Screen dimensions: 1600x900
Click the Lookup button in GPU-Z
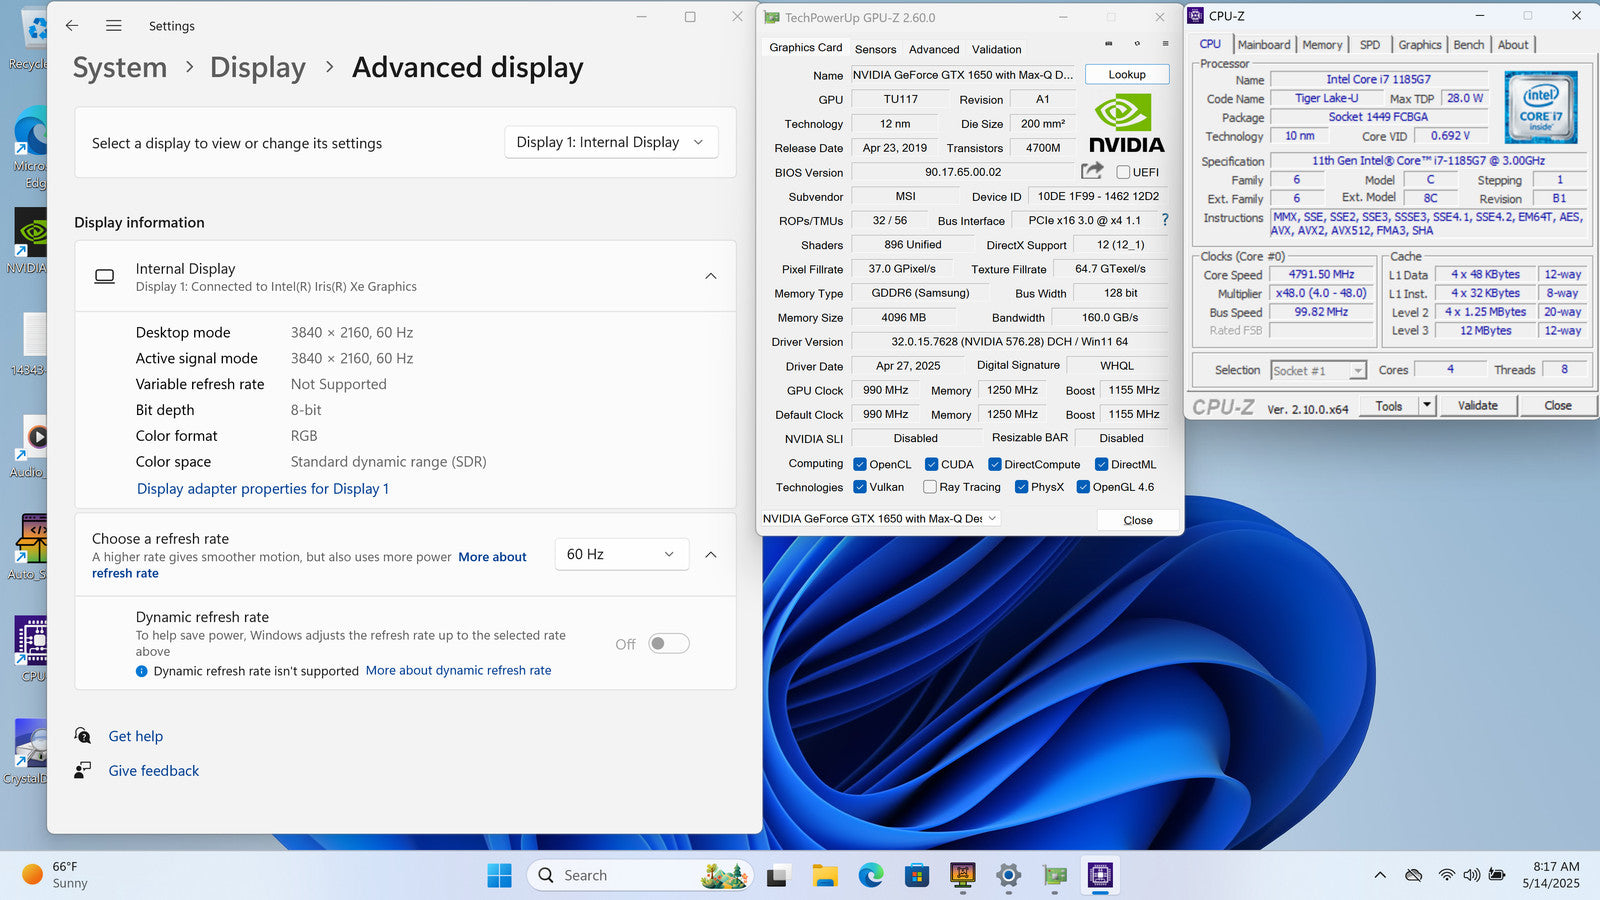[1127, 75]
